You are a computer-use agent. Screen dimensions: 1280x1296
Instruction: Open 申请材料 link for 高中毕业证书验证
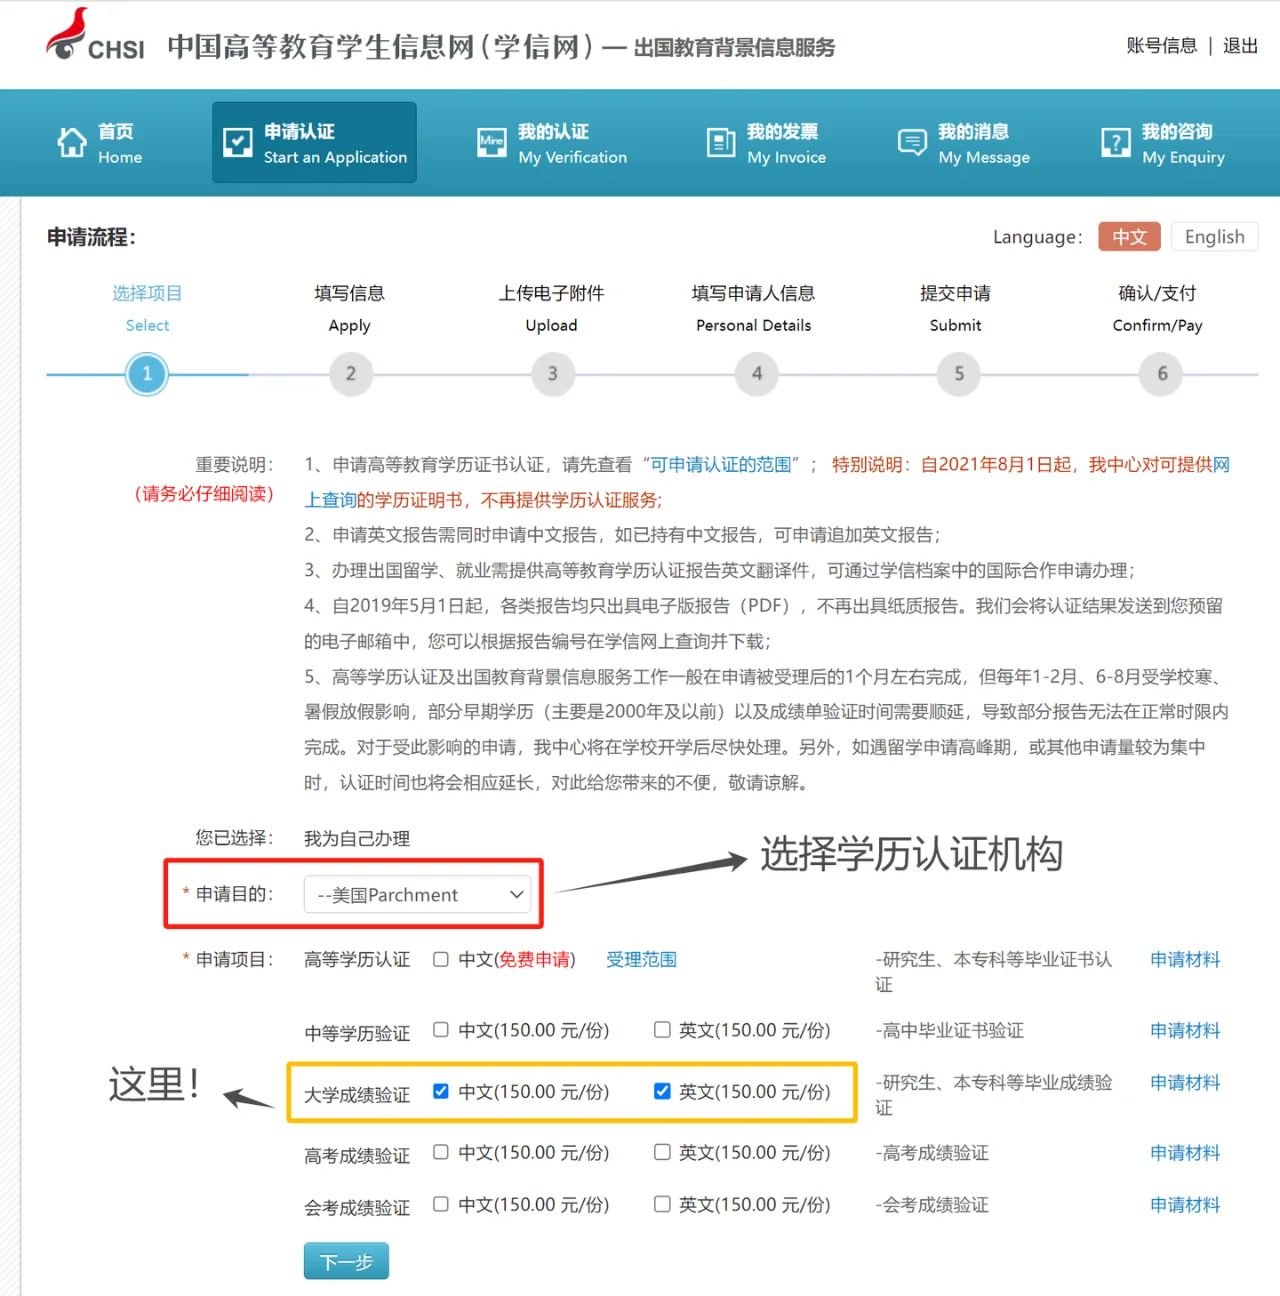coord(1185,1031)
